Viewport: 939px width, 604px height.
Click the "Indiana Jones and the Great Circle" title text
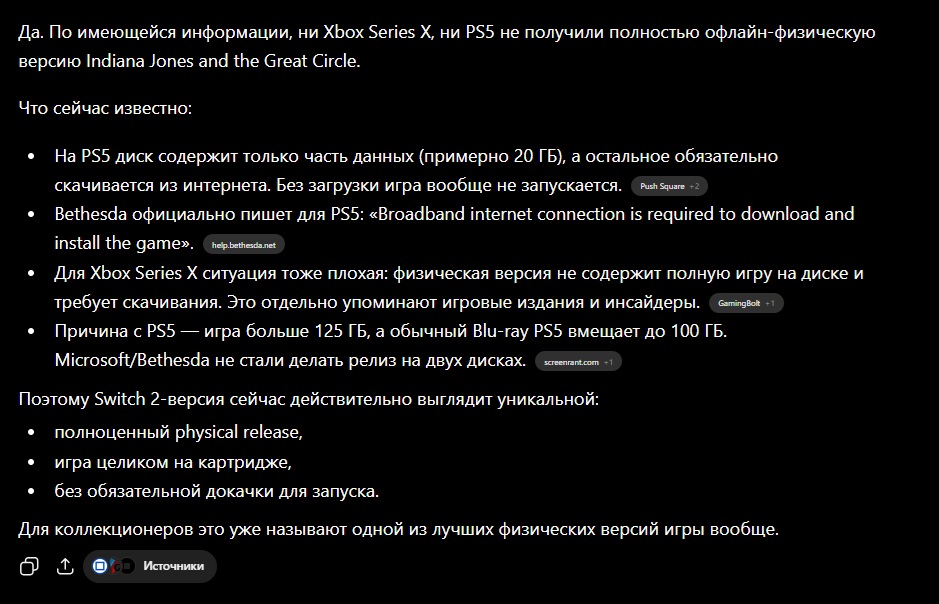222,61
